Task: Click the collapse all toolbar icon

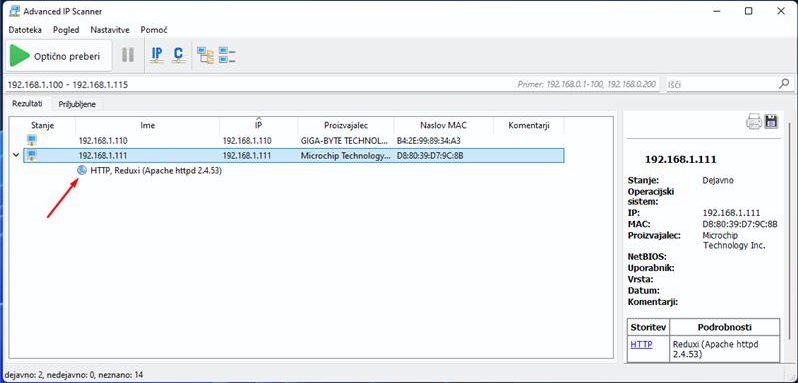Action: [227, 55]
